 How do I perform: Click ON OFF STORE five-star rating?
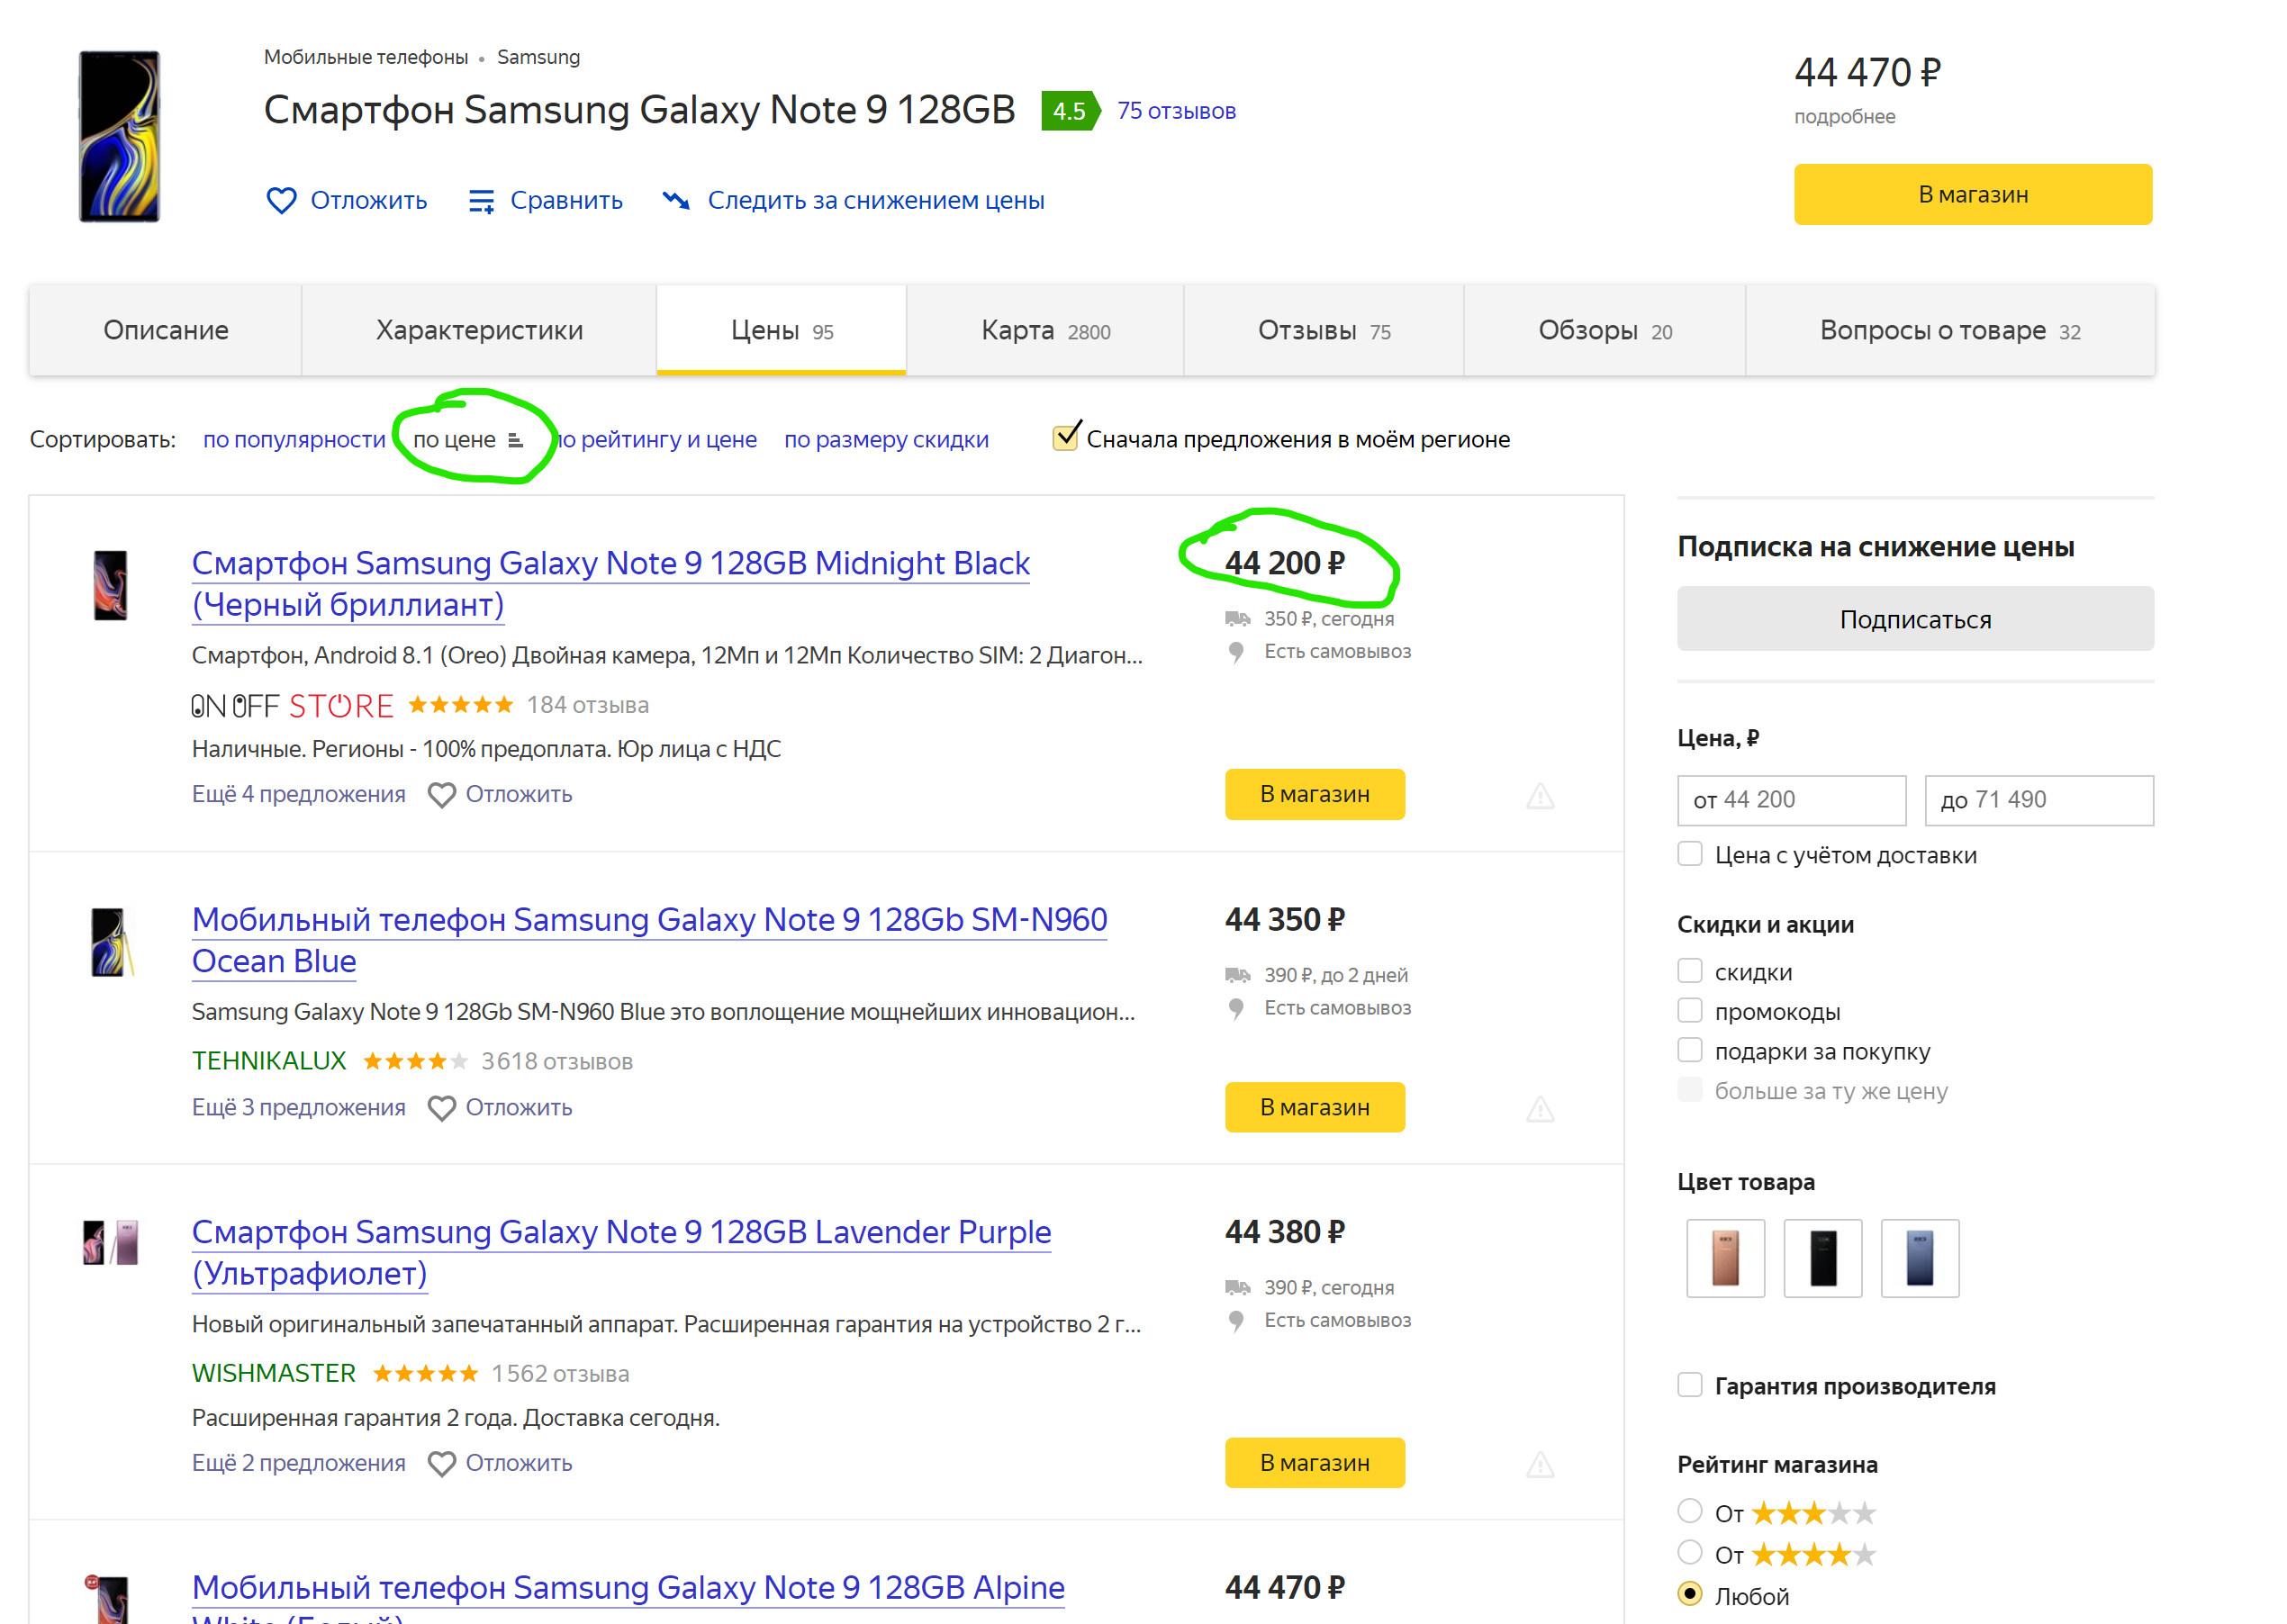click(x=460, y=705)
